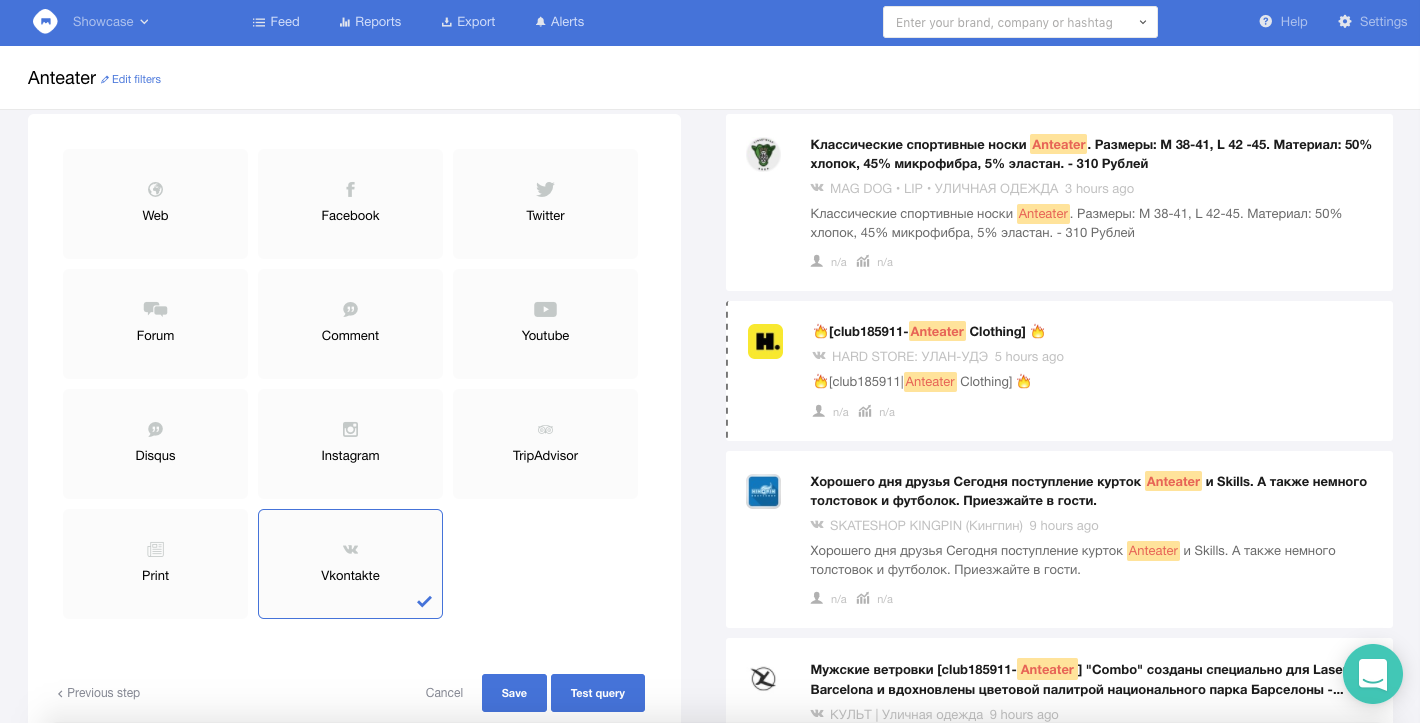Open the club185911-Anteater Clothing post title

click(928, 331)
